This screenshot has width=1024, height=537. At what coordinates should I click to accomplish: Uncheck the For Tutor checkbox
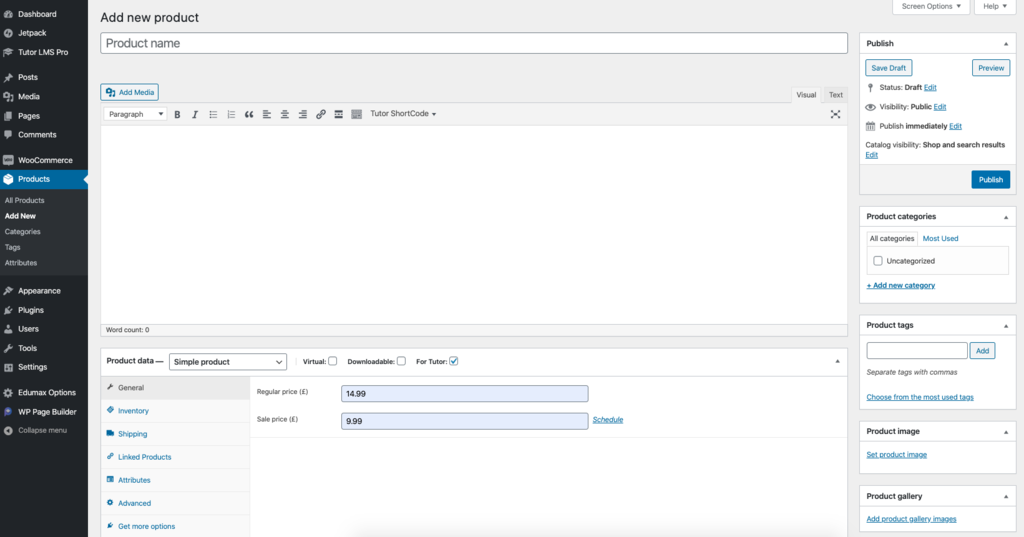click(x=454, y=361)
